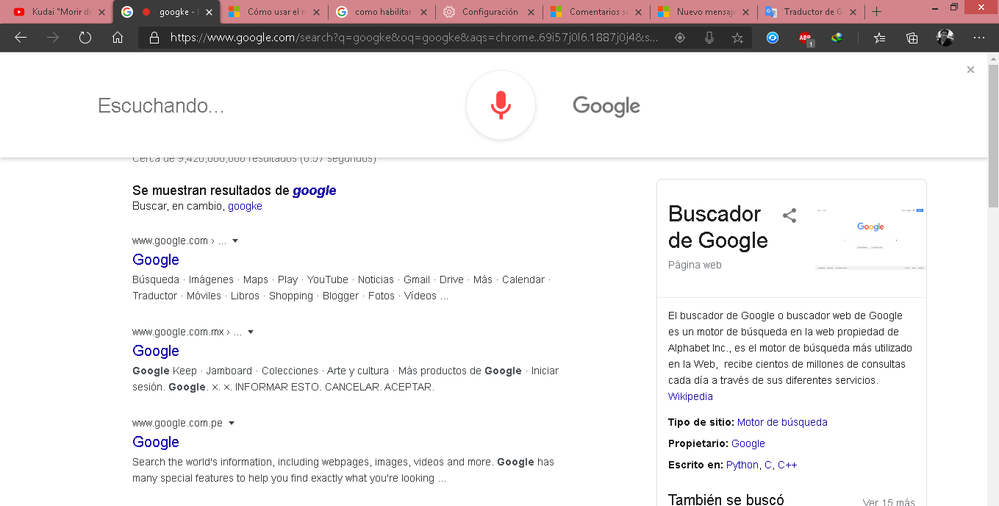Screen dimensions: 999x506
Task: Add this page to favorites with star
Action: tap(738, 38)
